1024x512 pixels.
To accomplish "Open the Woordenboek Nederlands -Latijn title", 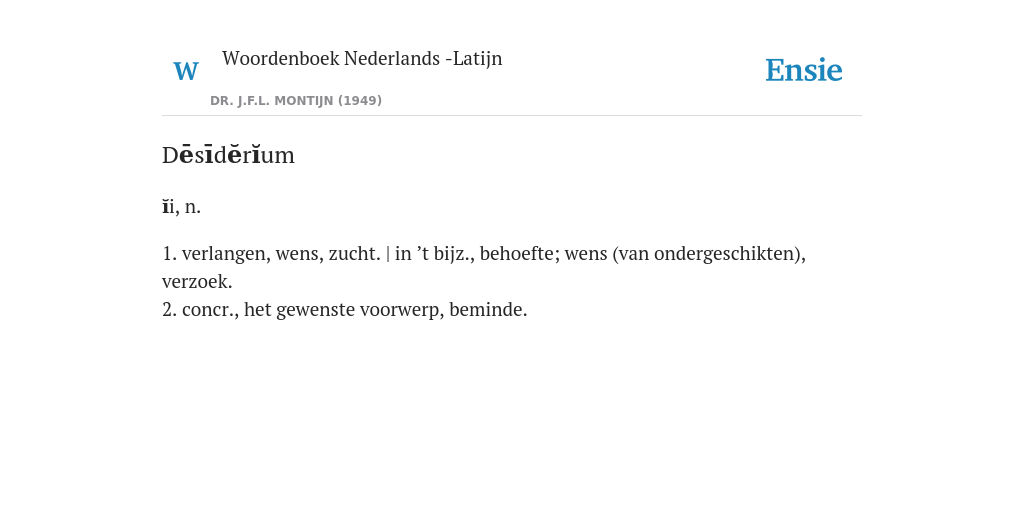I will click(362, 58).
